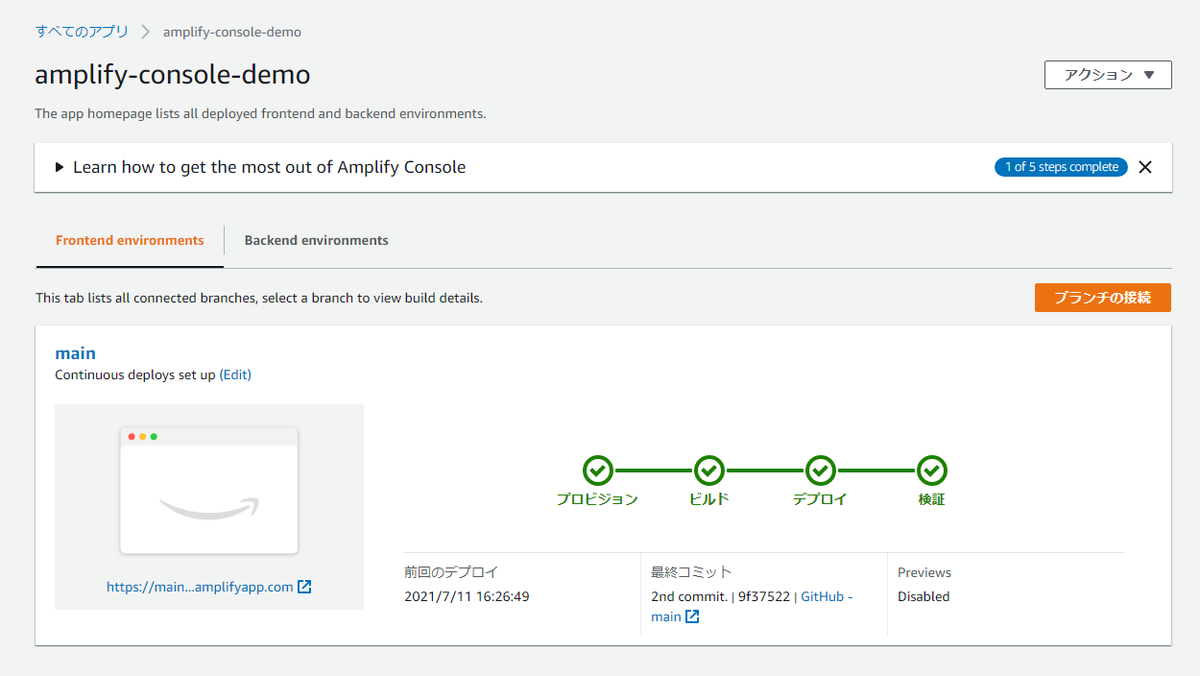This screenshot has width=1200, height=676.
Task: Click the amplify-console-demo page heading
Action: pyautogui.click(x=173, y=75)
